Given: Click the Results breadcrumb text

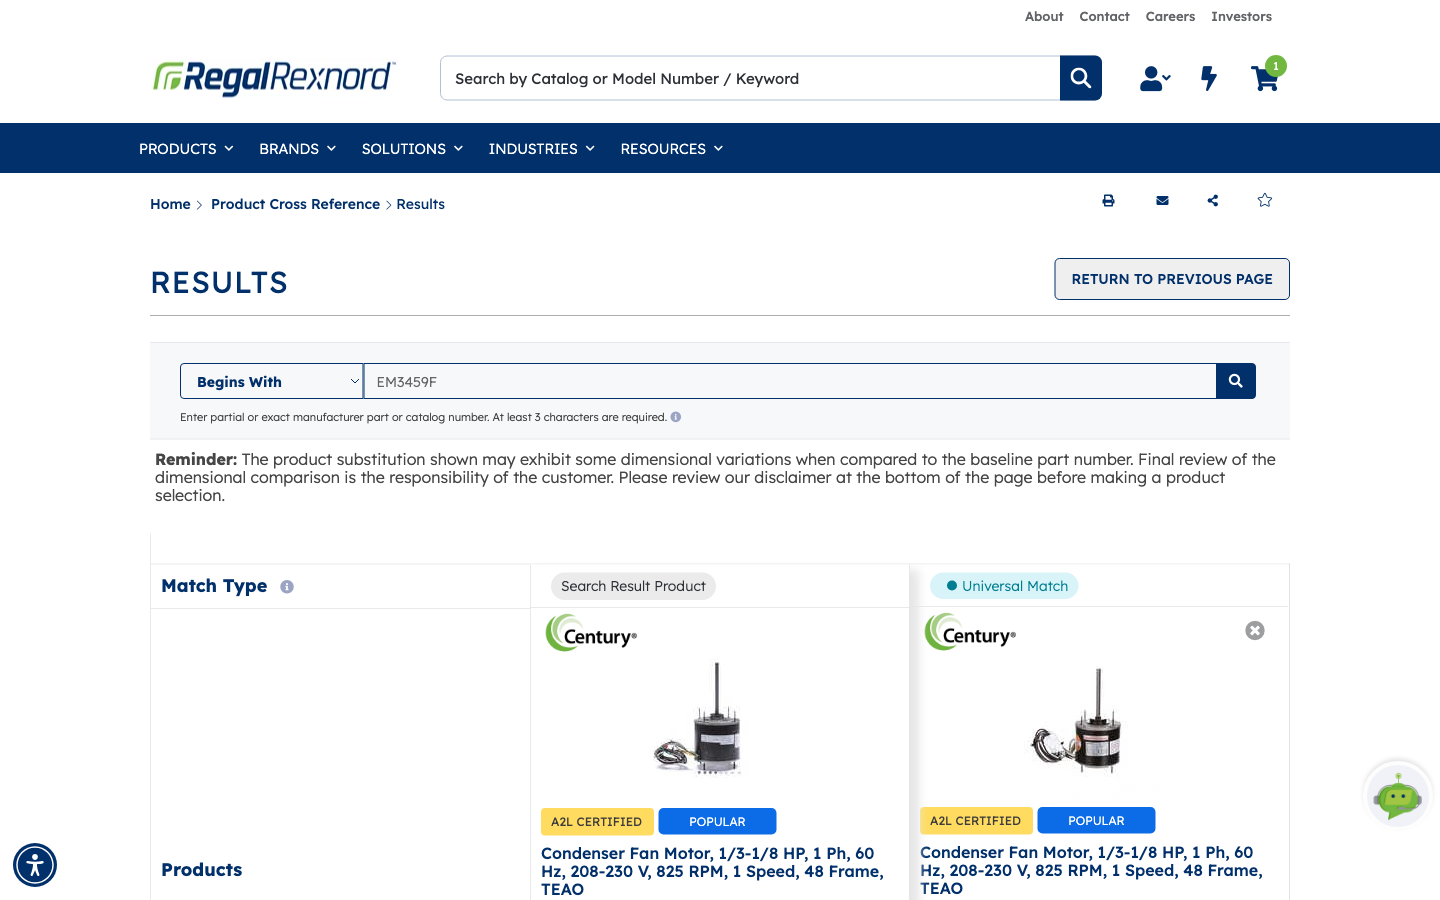Looking at the screenshot, I should 420,204.
